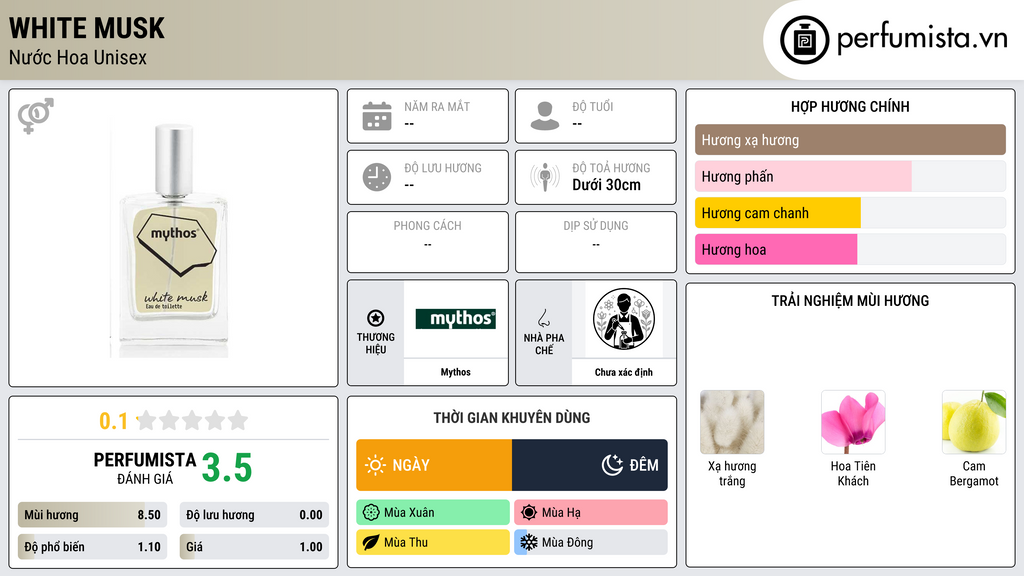Click the Hương xạ hương accord bar
This screenshot has height=576, width=1024.
tap(850, 140)
